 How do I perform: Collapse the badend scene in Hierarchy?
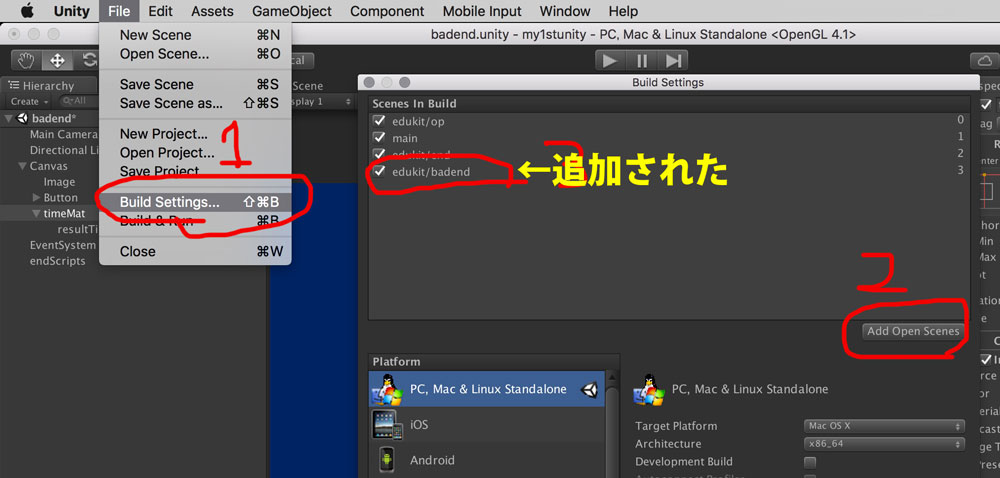click(x=8, y=119)
